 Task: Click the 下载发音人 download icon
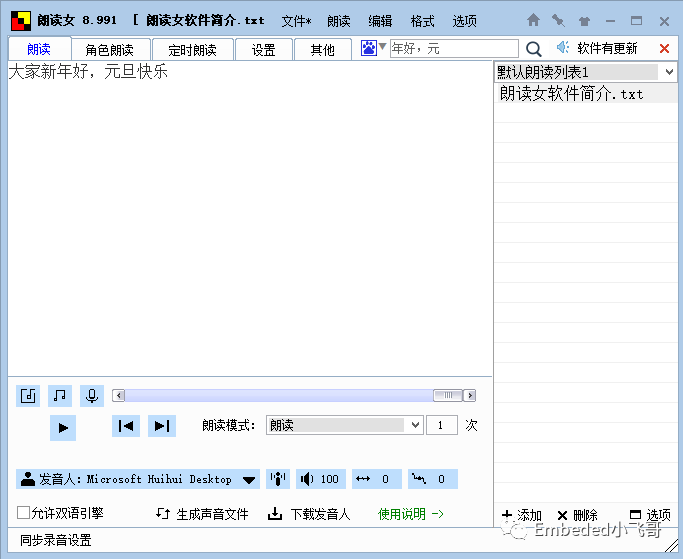point(274,514)
